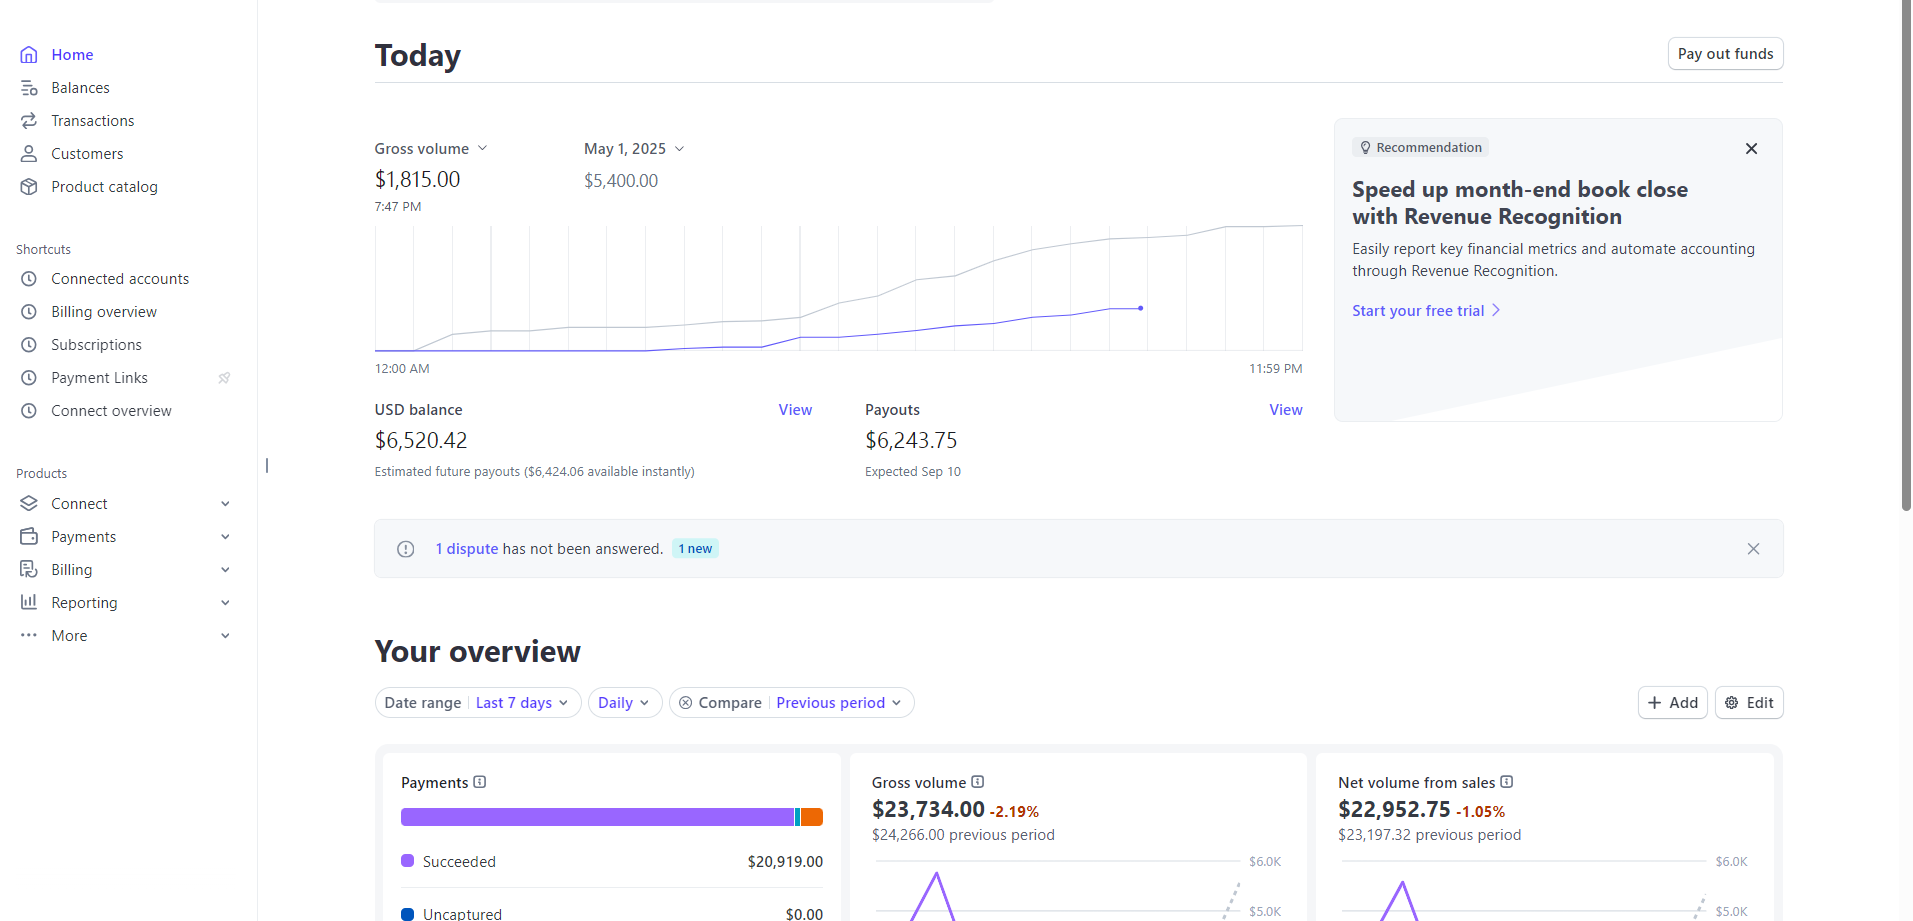Open the Last 7 days date range dropdown

coord(521,703)
